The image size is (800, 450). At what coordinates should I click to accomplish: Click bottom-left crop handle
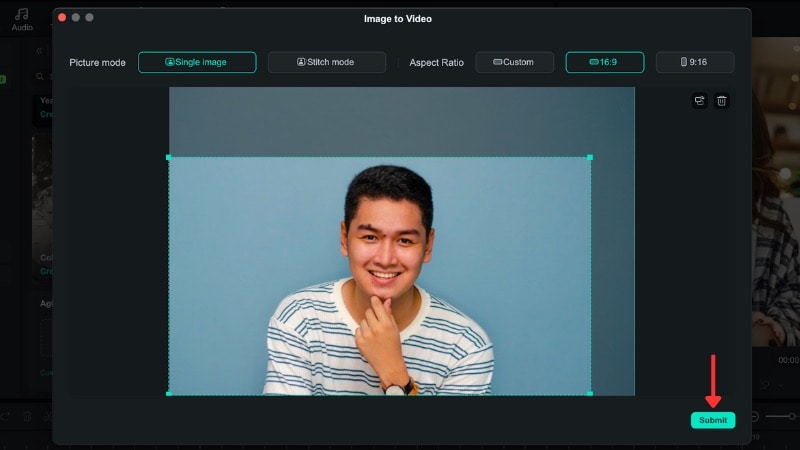click(x=169, y=393)
